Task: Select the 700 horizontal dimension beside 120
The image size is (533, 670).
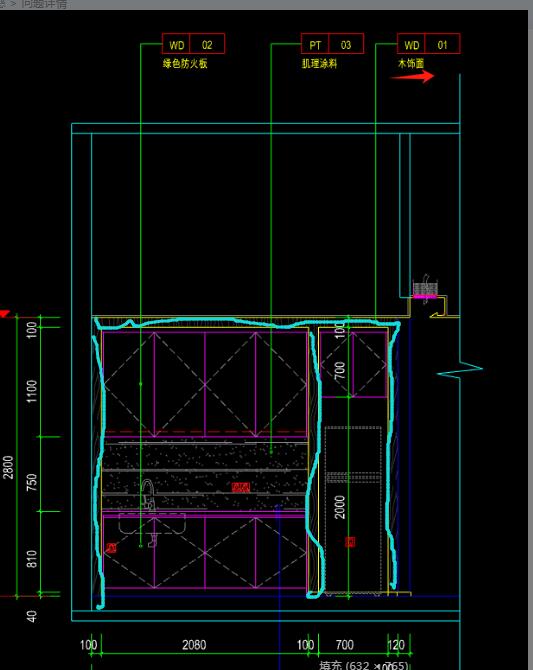Action: pos(344,645)
